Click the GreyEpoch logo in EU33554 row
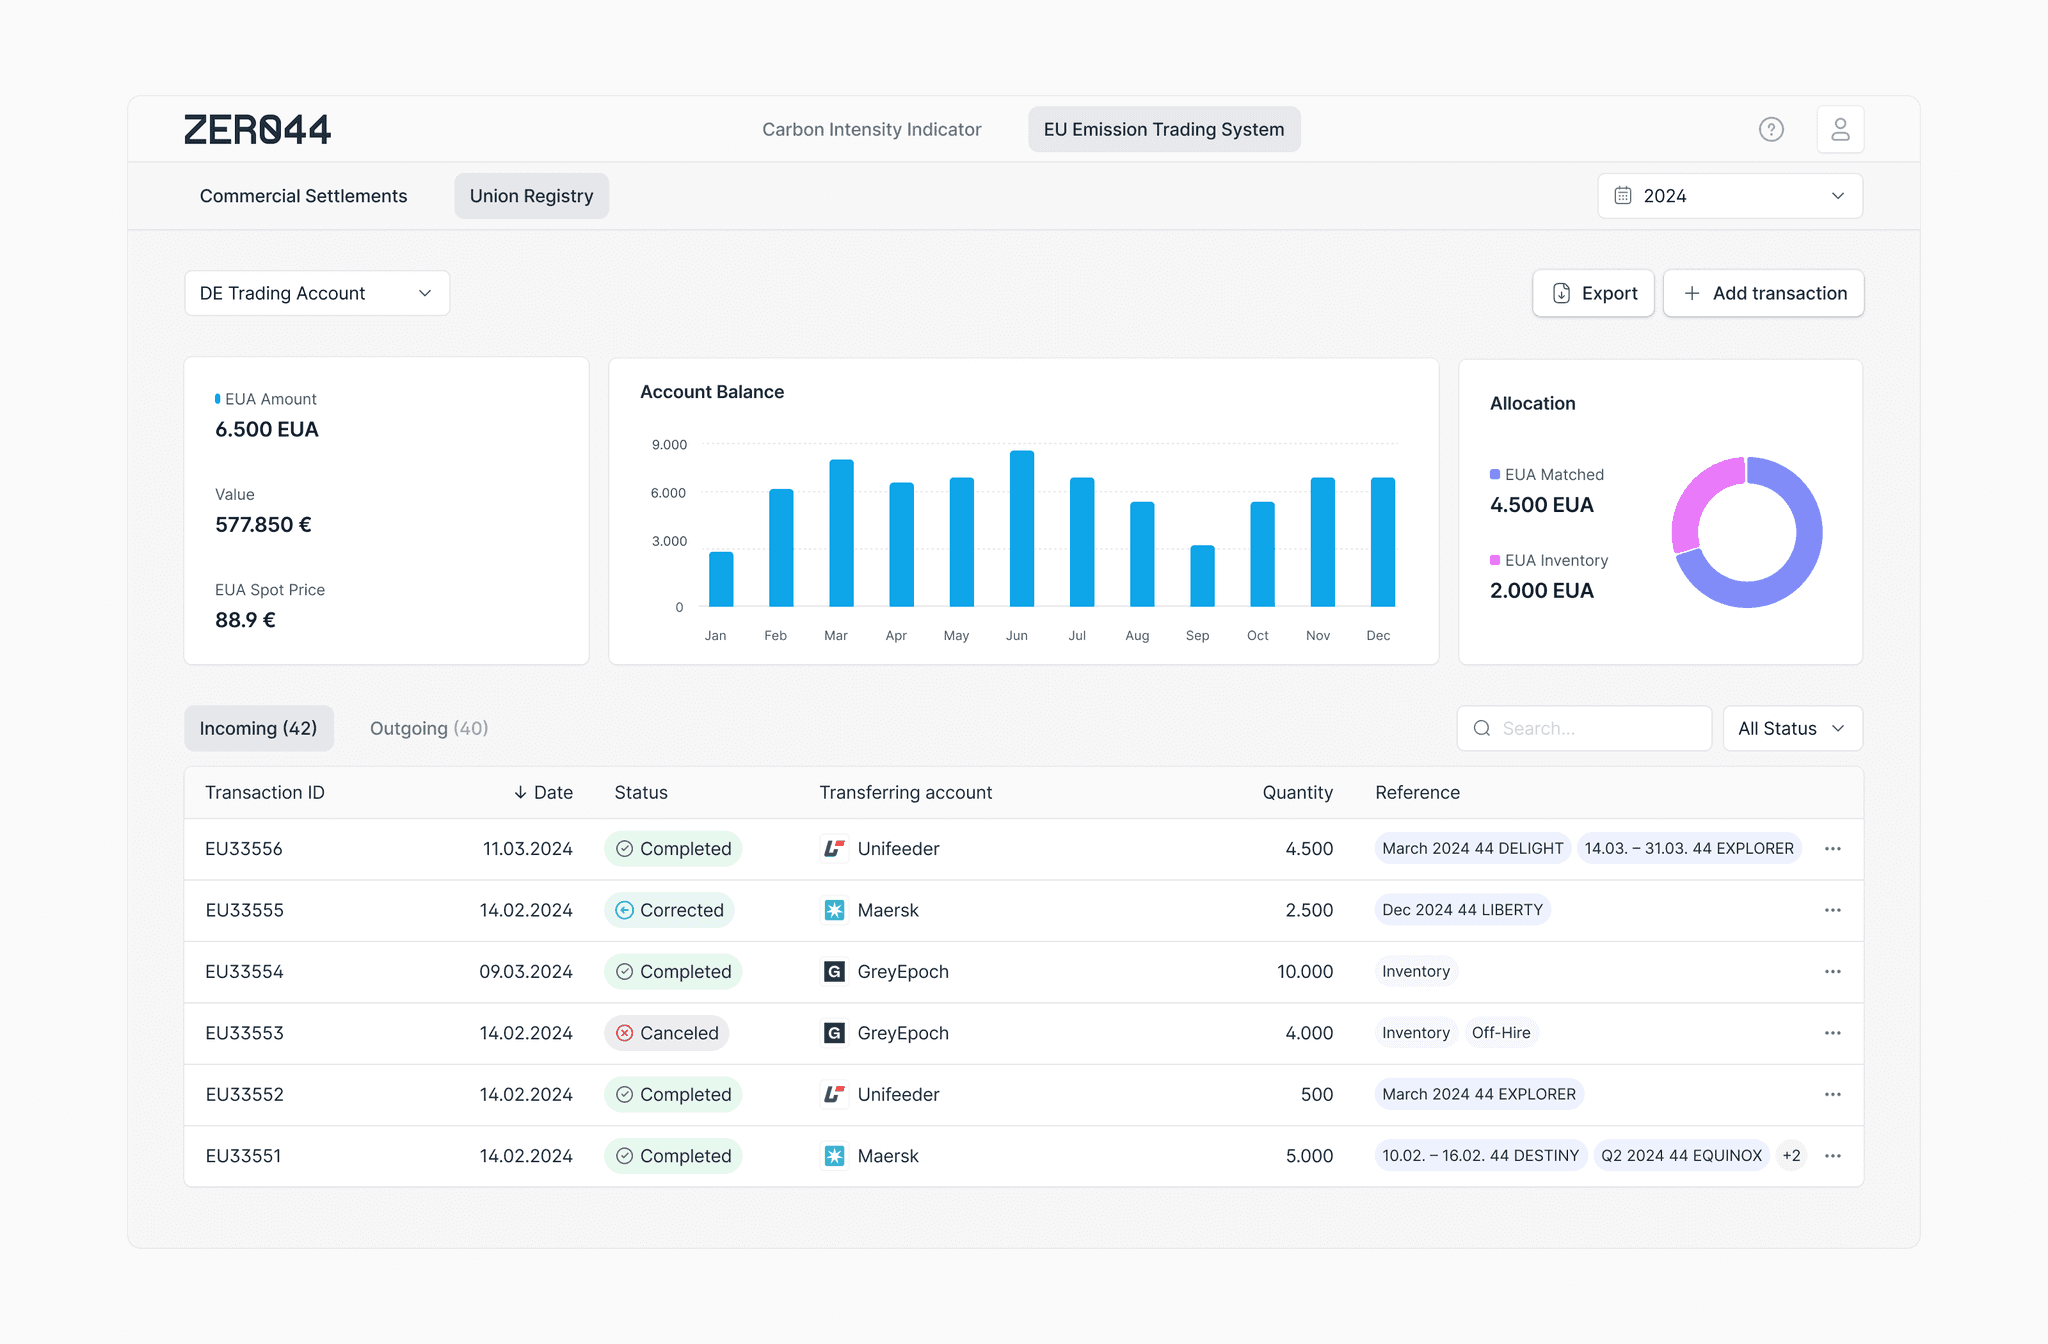 click(834, 971)
